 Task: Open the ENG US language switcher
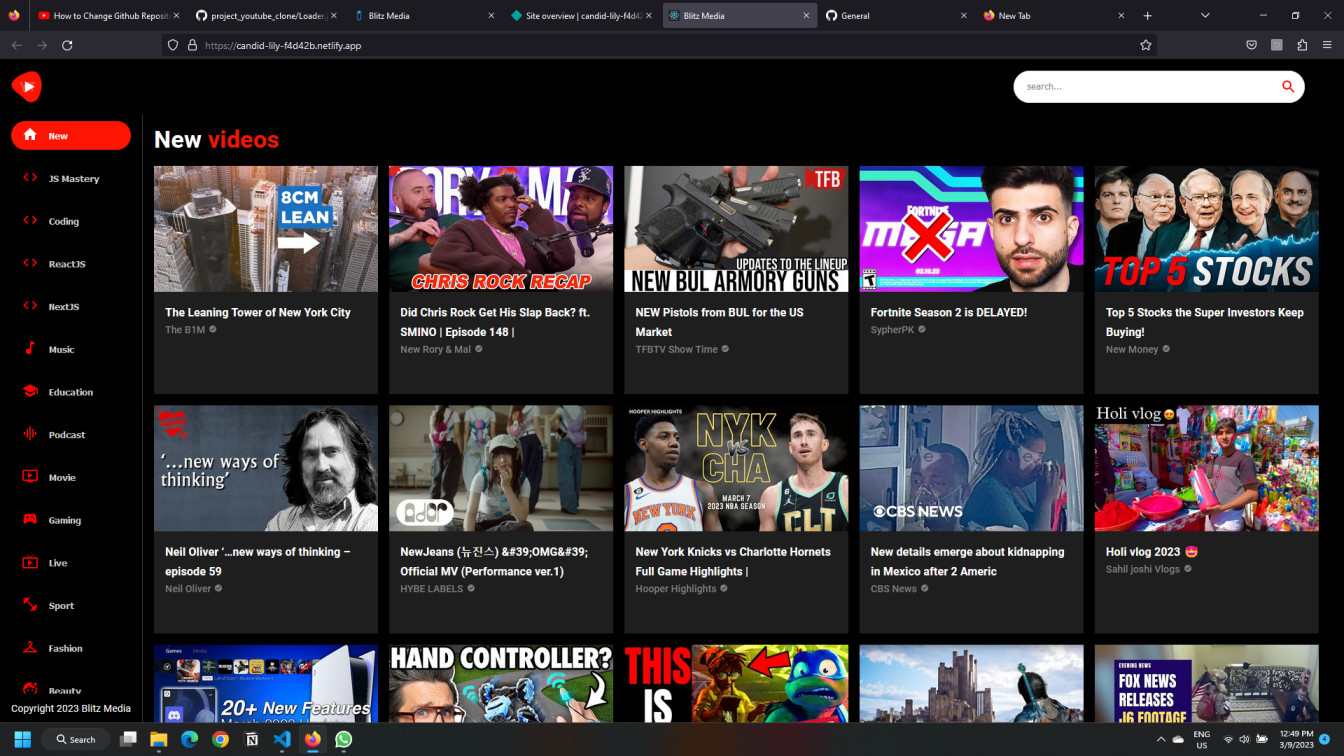pos(1201,739)
